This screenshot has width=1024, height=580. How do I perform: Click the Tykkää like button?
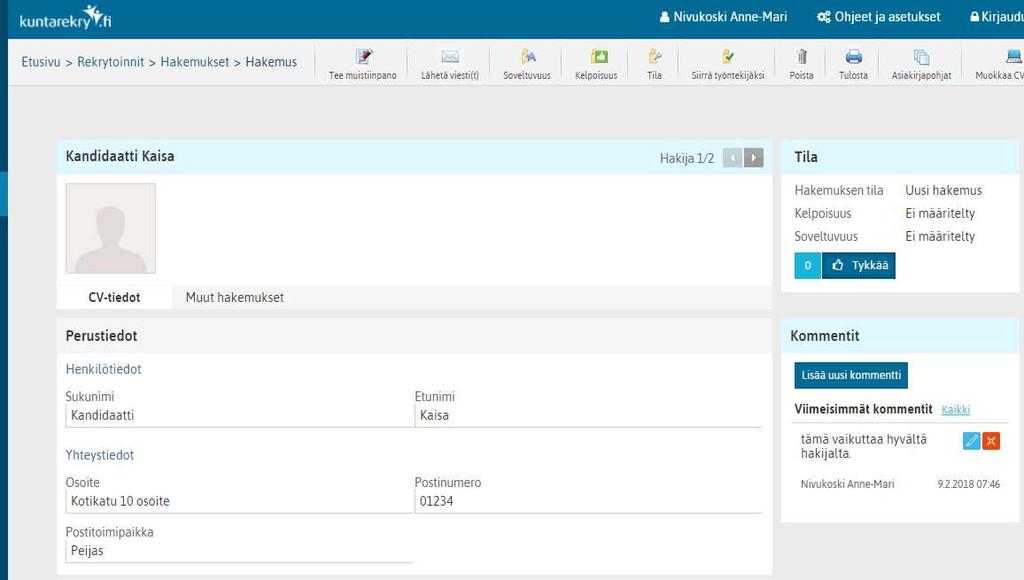(x=859, y=265)
